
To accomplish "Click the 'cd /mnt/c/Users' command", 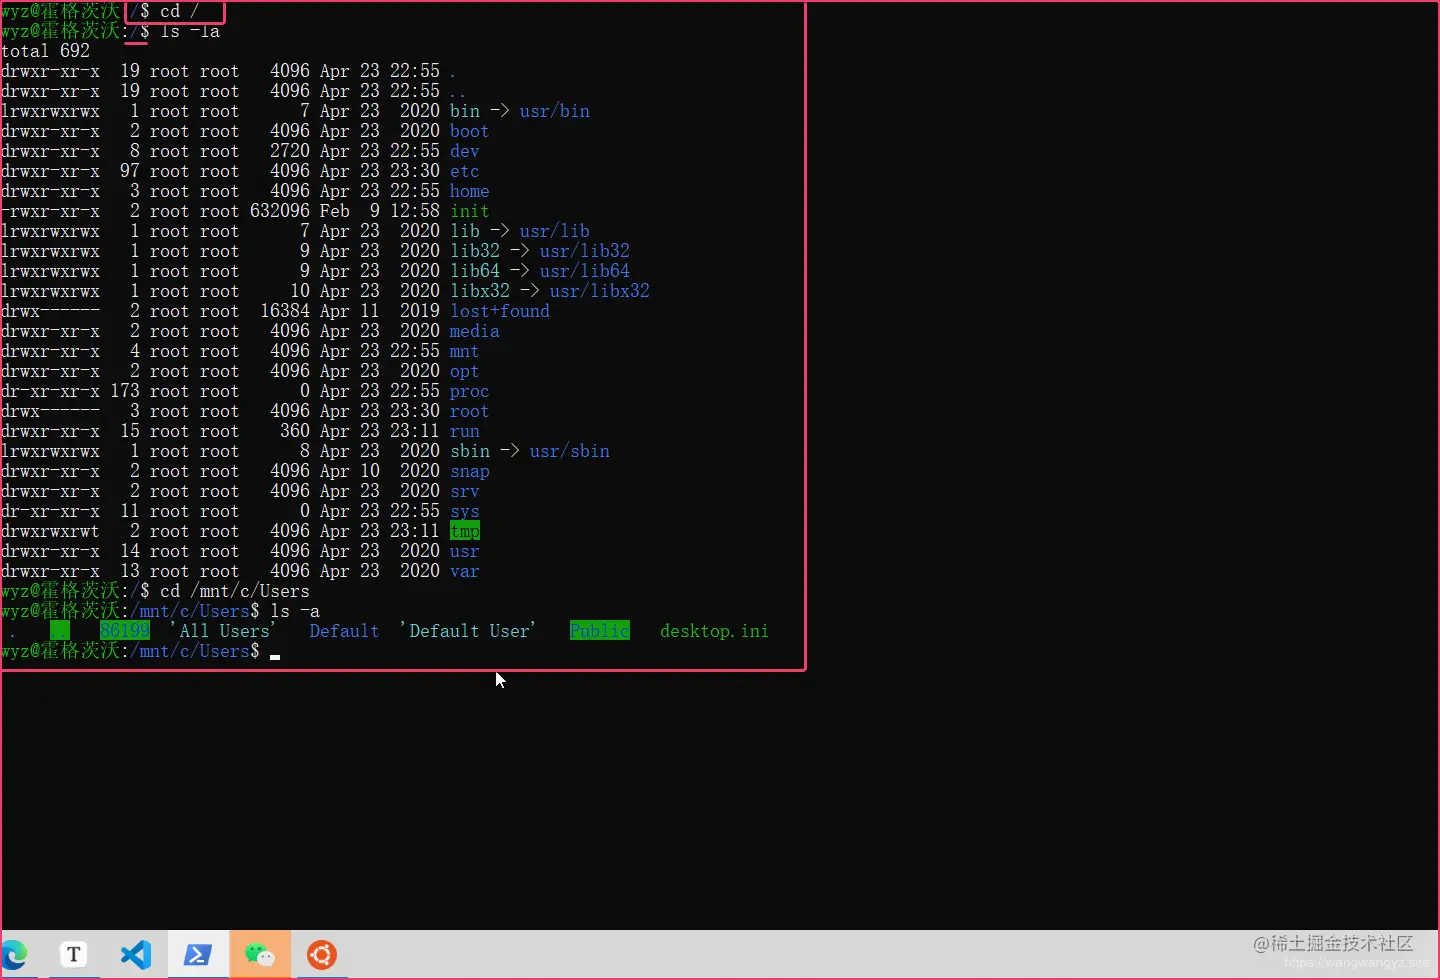I will click(x=235, y=591).
